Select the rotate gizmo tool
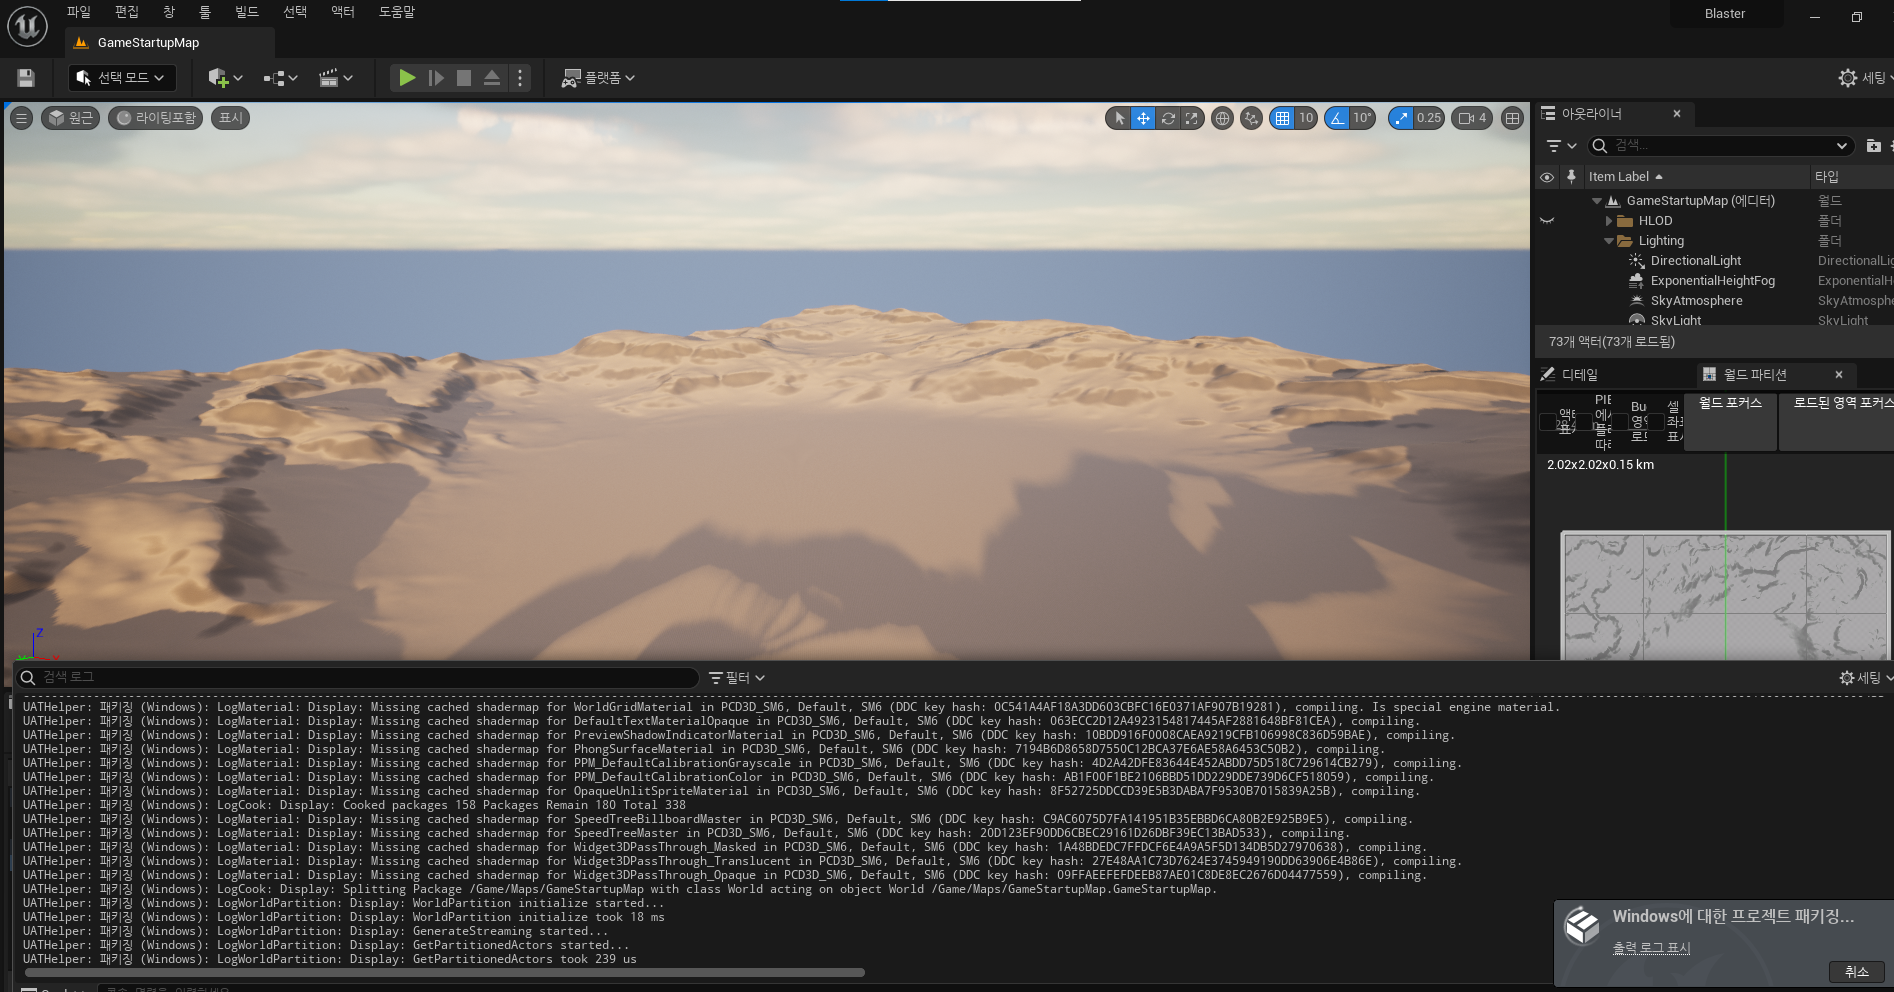 point(1168,118)
